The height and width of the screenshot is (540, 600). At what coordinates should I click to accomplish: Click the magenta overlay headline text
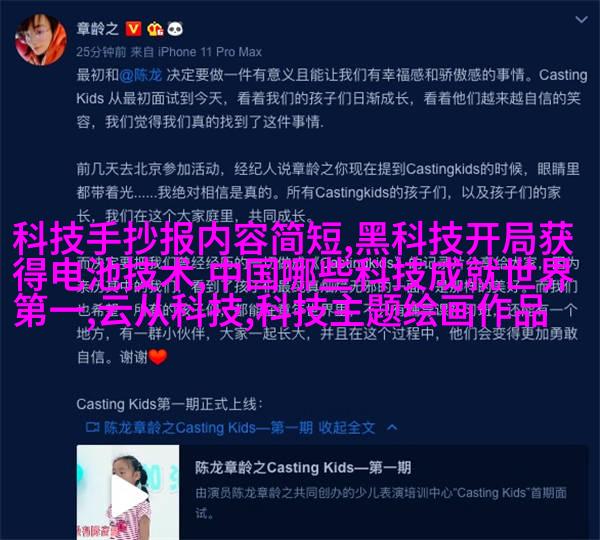tap(293, 274)
